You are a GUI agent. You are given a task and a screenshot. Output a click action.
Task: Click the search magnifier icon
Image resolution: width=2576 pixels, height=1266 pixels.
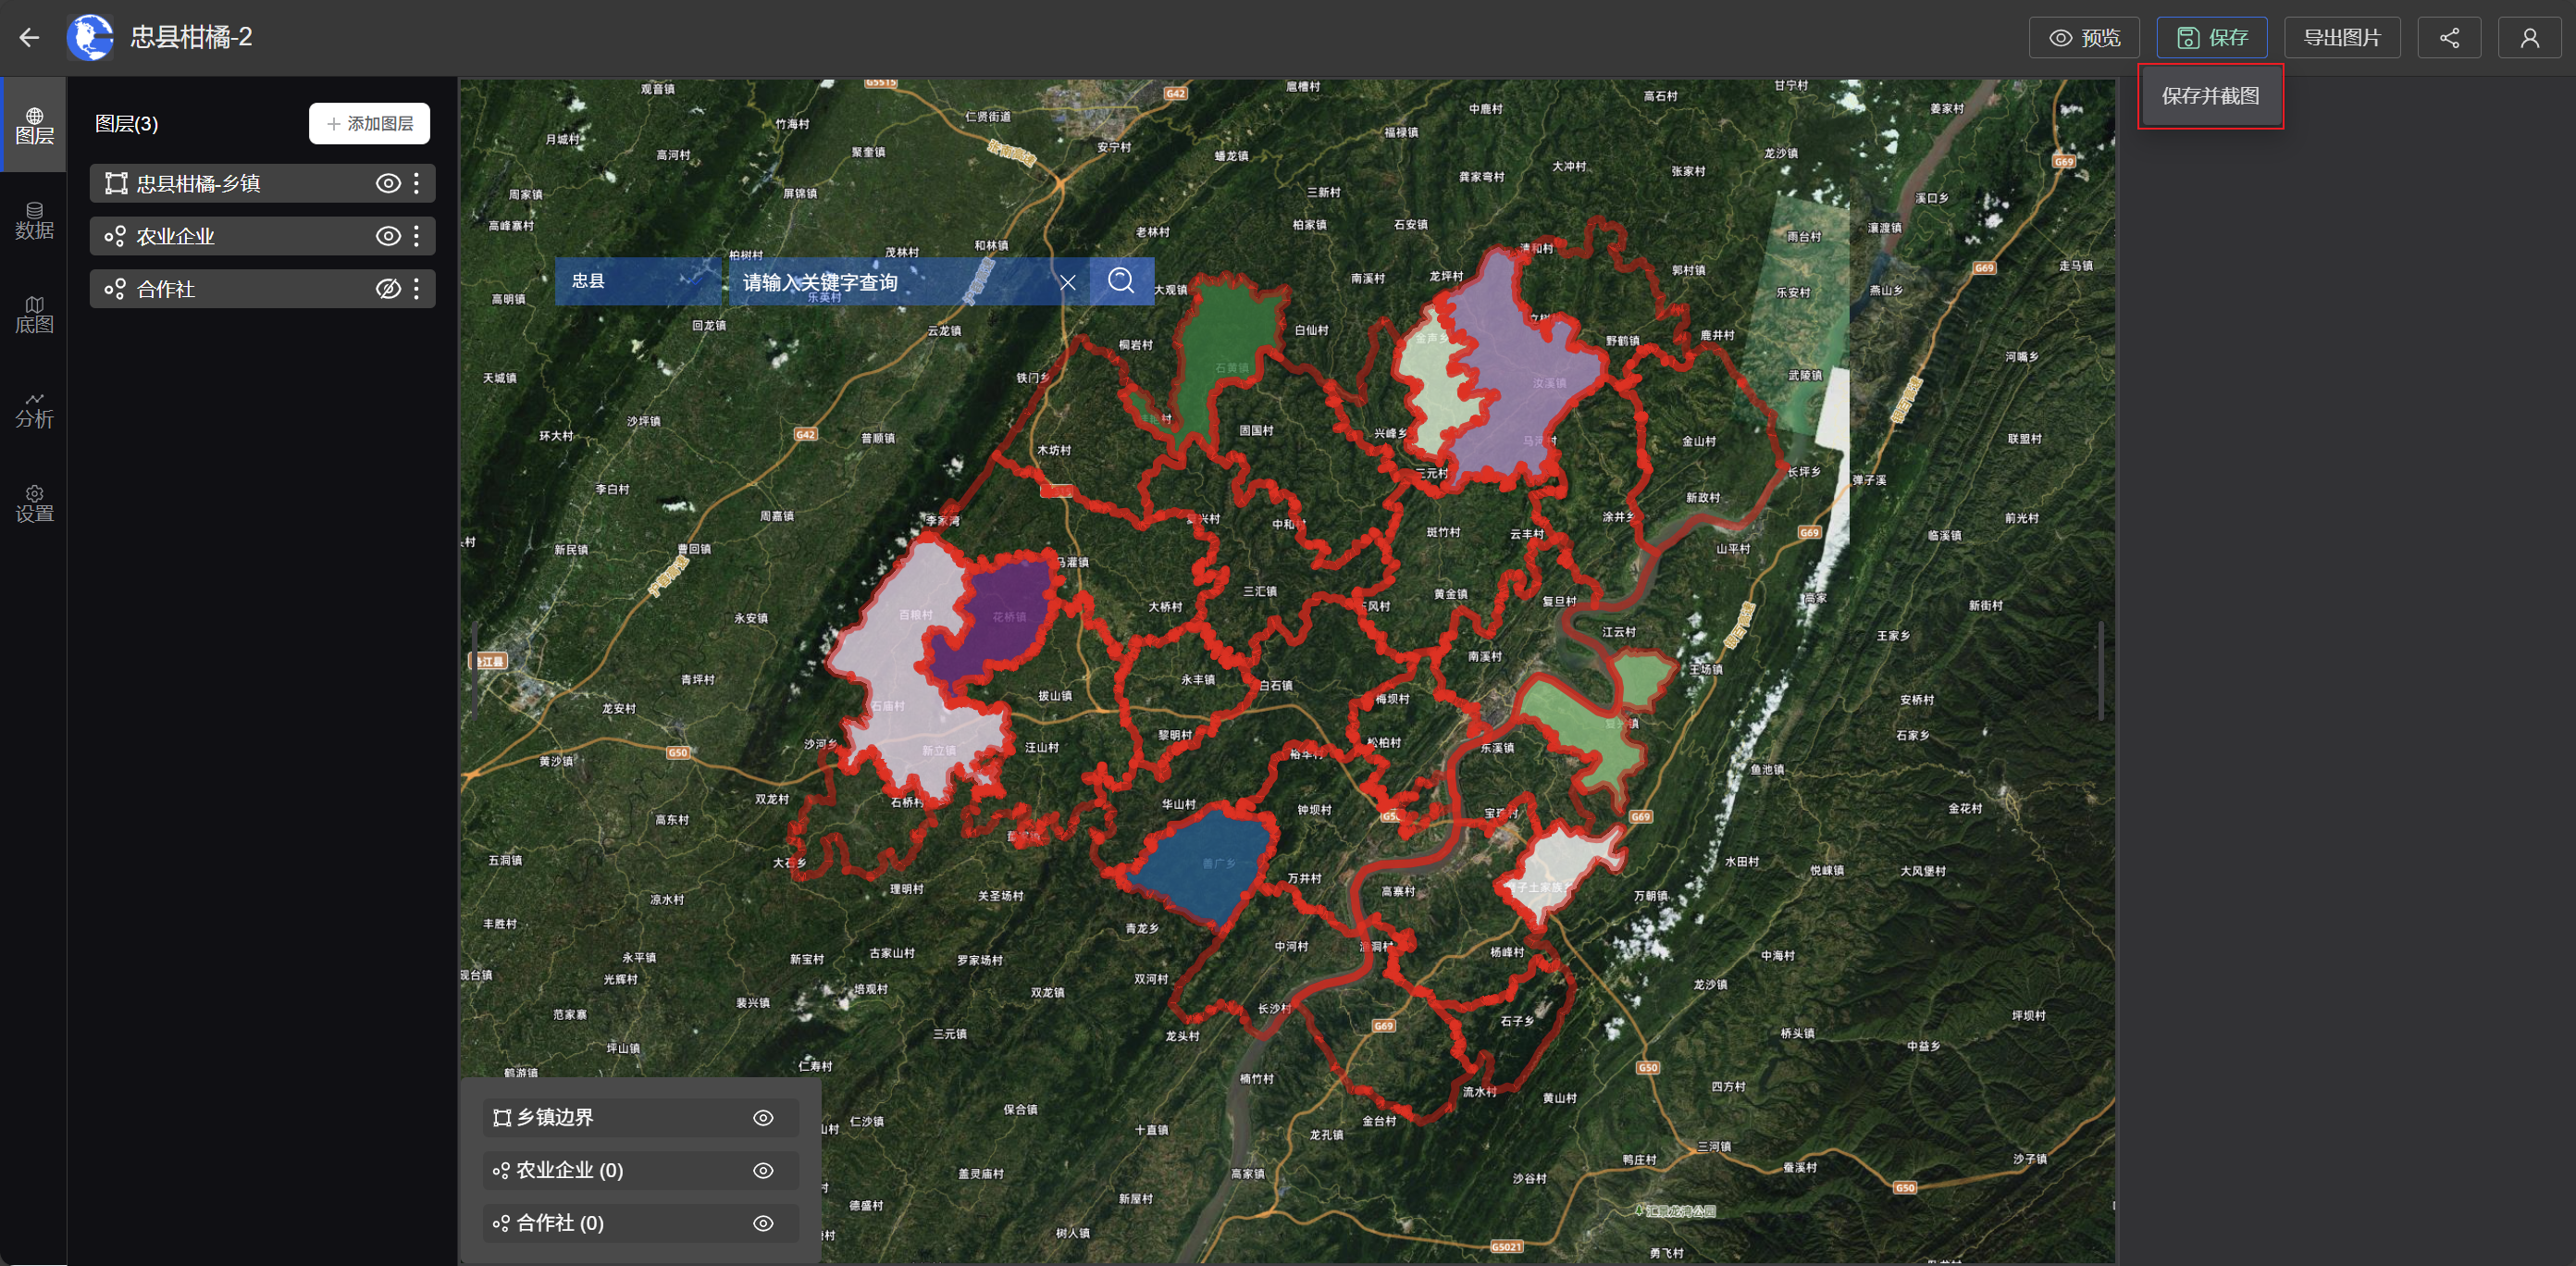tap(1120, 281)
